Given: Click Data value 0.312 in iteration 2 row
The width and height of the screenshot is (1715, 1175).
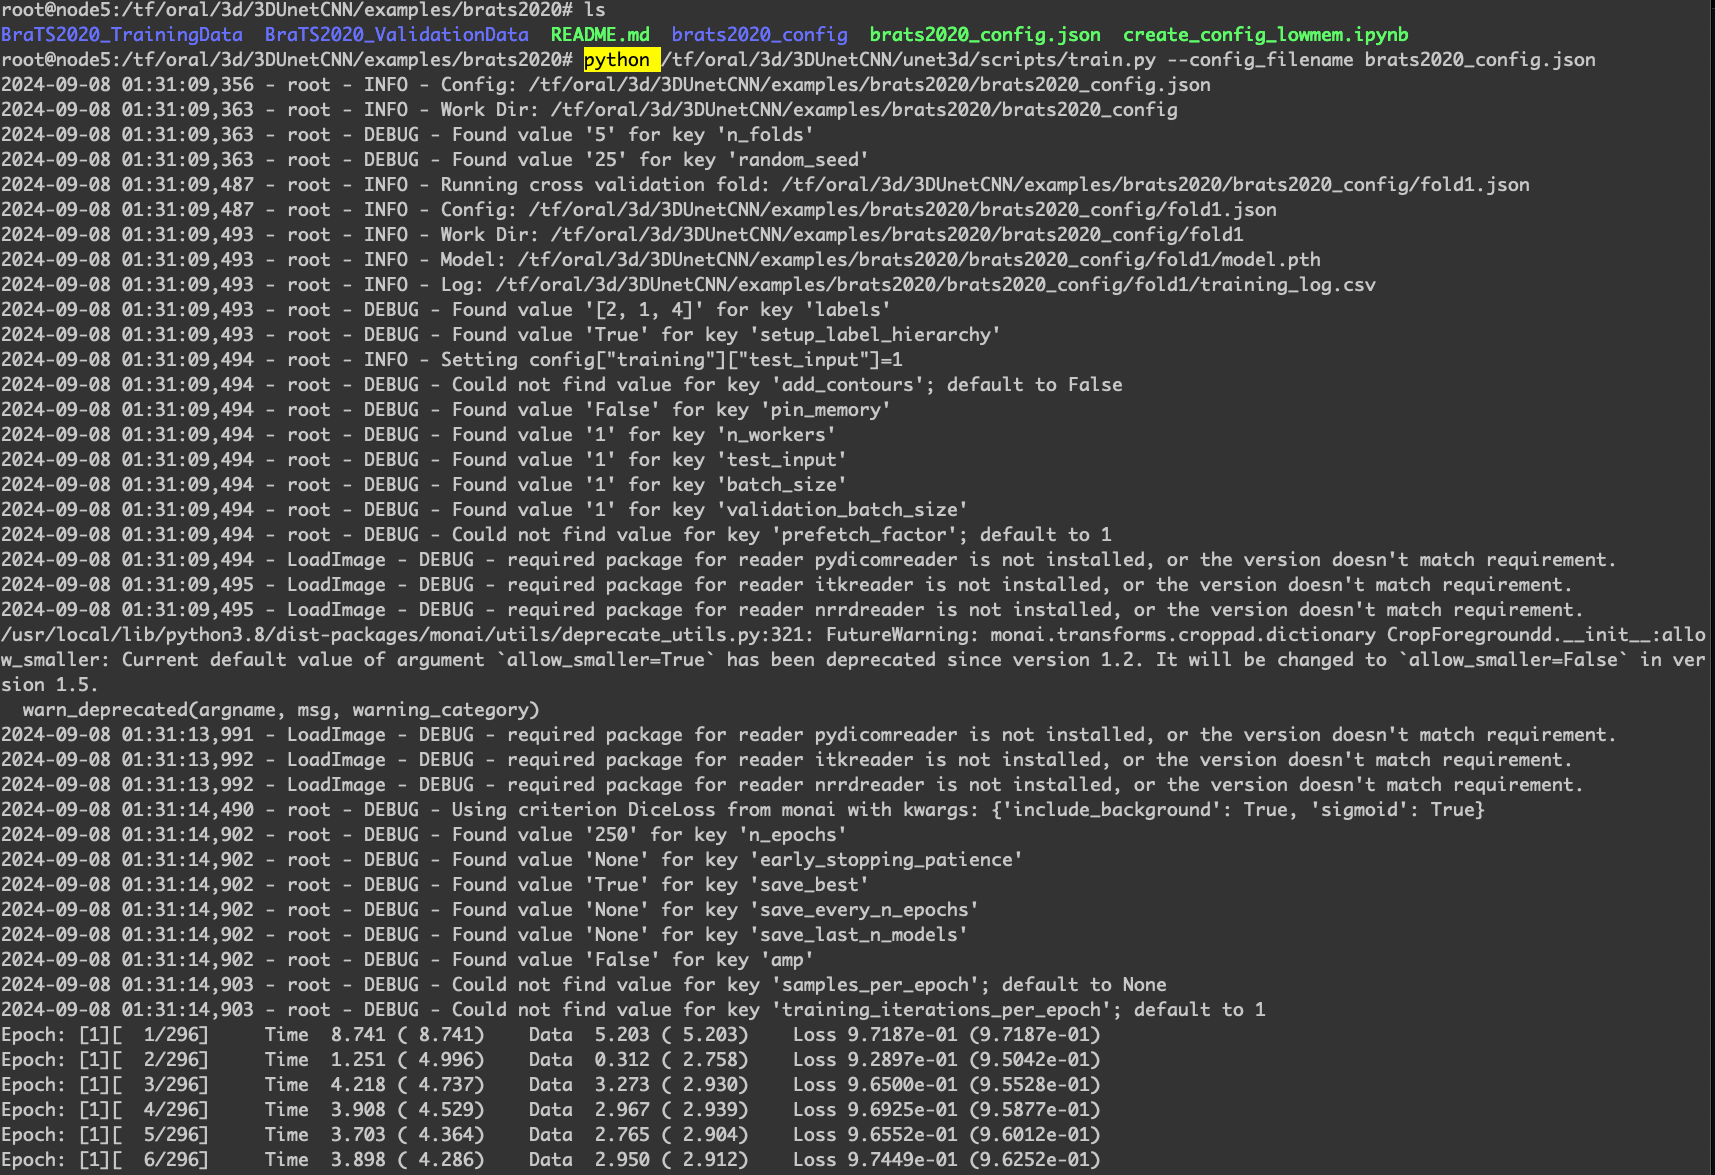Looking at the screenshot, I should (622, 1060).
